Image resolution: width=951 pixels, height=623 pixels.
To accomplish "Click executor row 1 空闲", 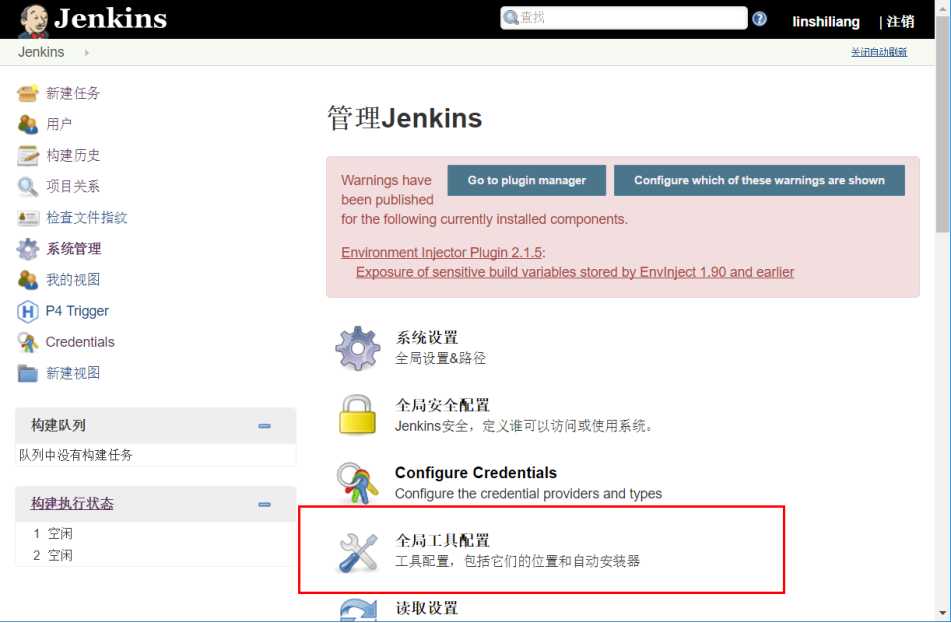I will [53, 534].
